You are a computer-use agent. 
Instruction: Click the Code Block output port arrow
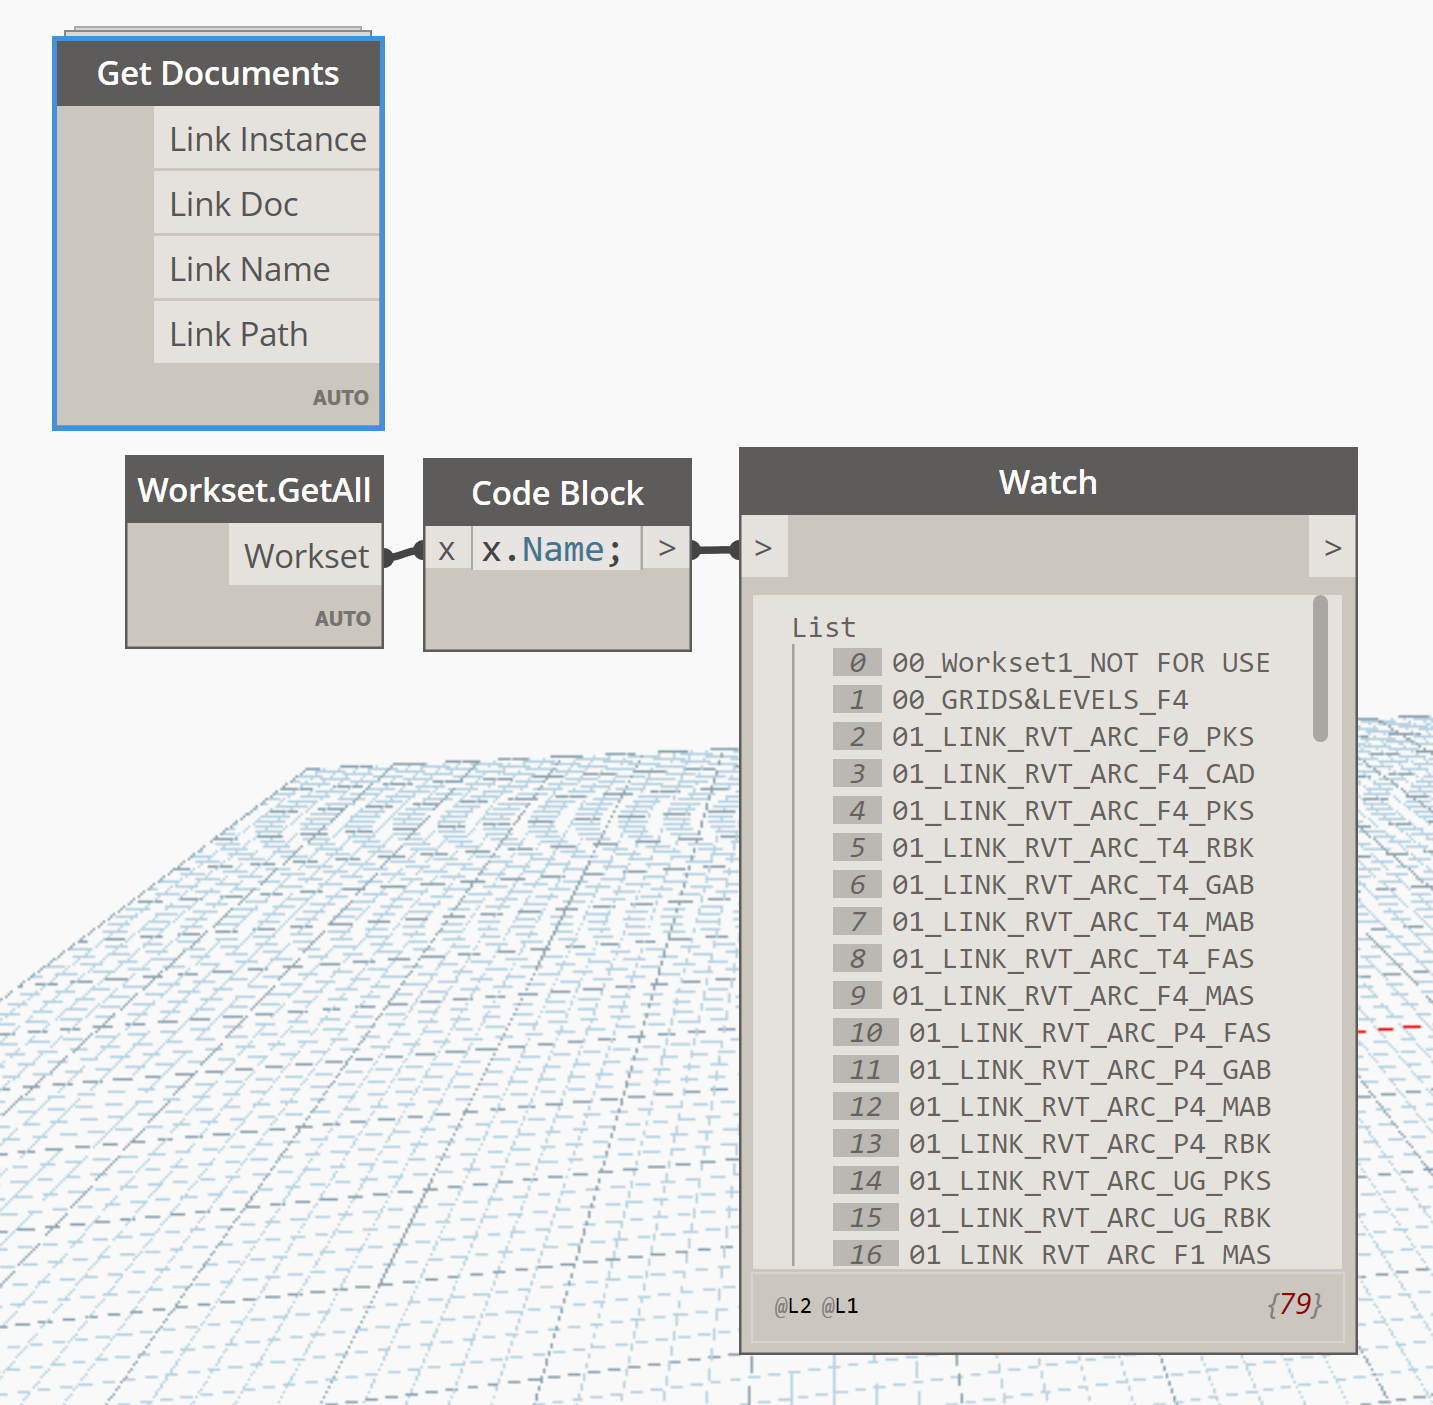[x=666, y=548]
